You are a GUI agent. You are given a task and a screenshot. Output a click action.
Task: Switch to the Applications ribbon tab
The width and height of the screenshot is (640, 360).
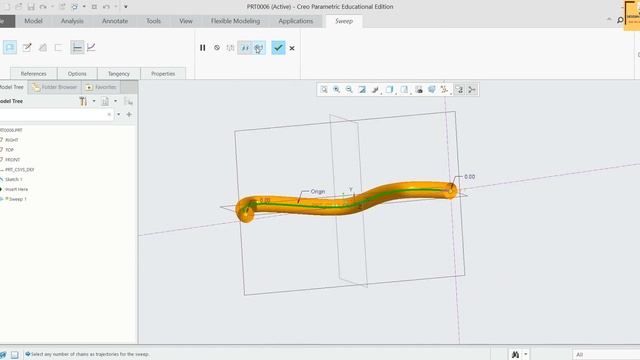tap(296, 21)
